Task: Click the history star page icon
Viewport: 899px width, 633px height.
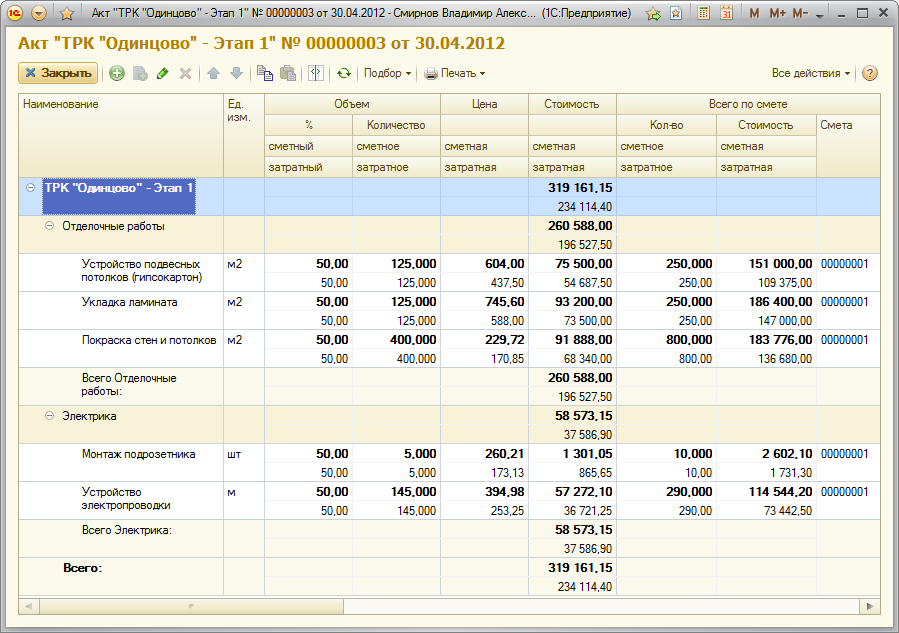Action: [676, 13]
